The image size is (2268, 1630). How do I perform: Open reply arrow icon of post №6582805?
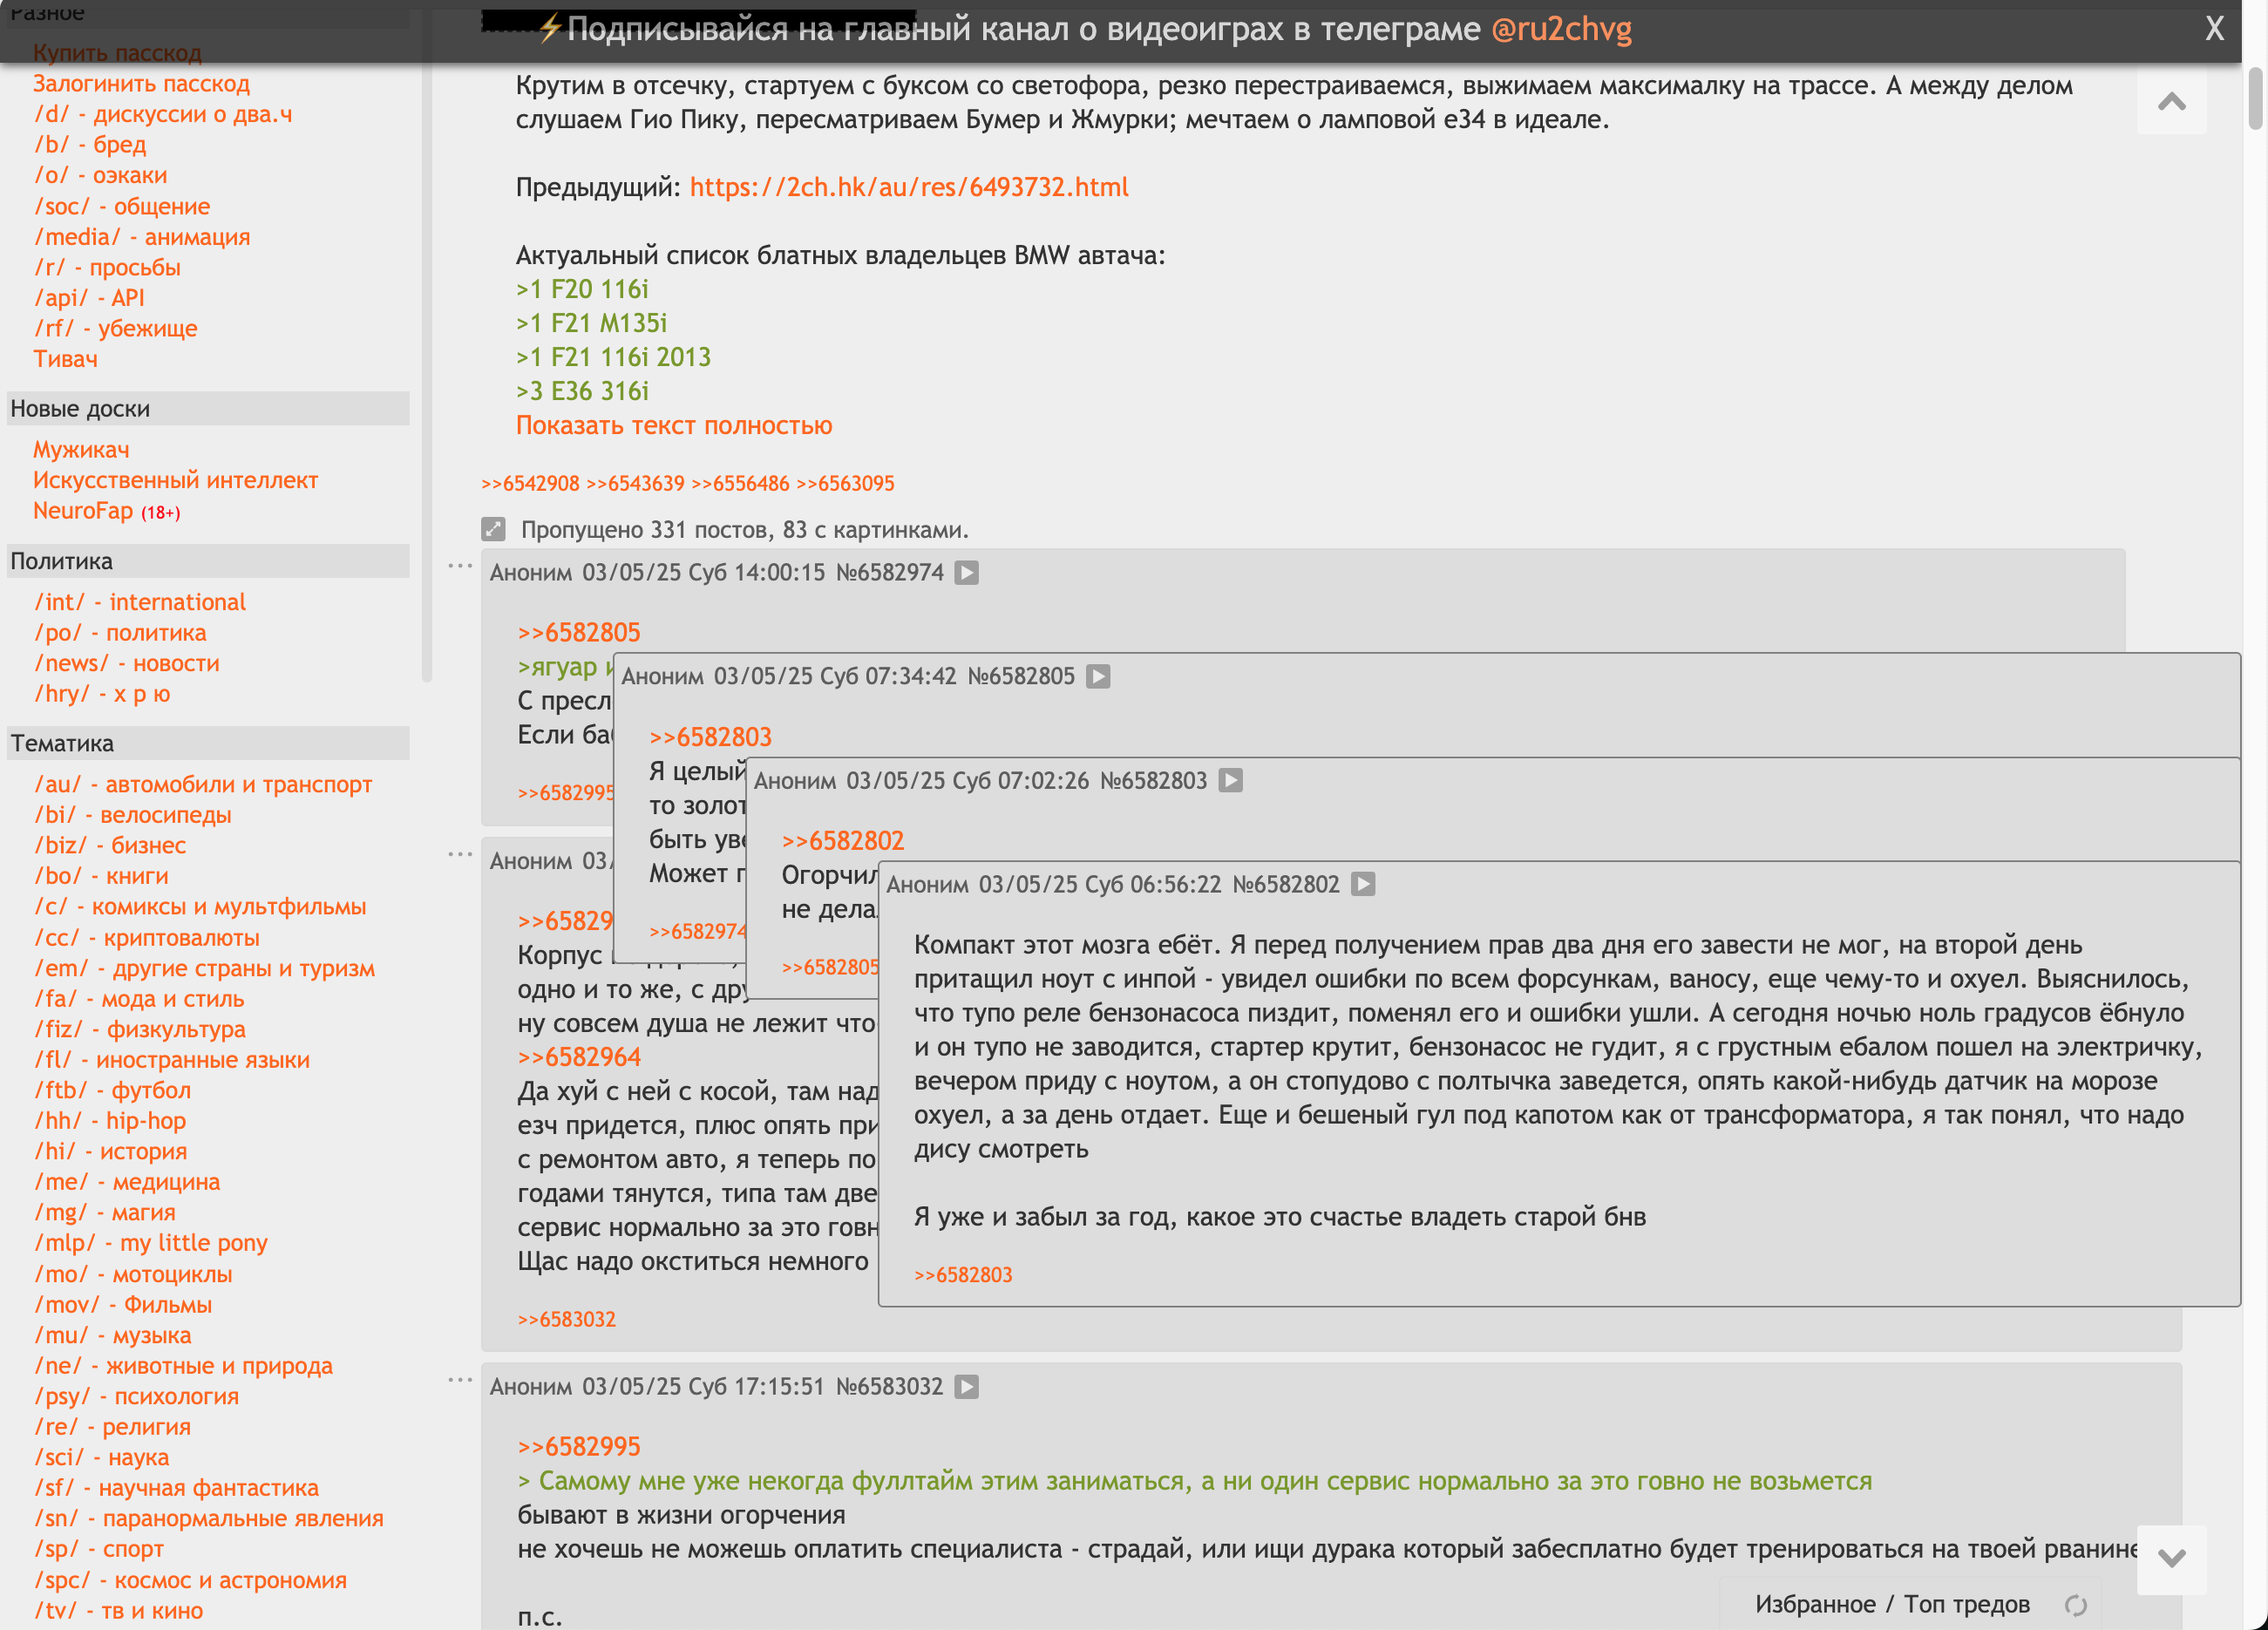(1098, 677)
